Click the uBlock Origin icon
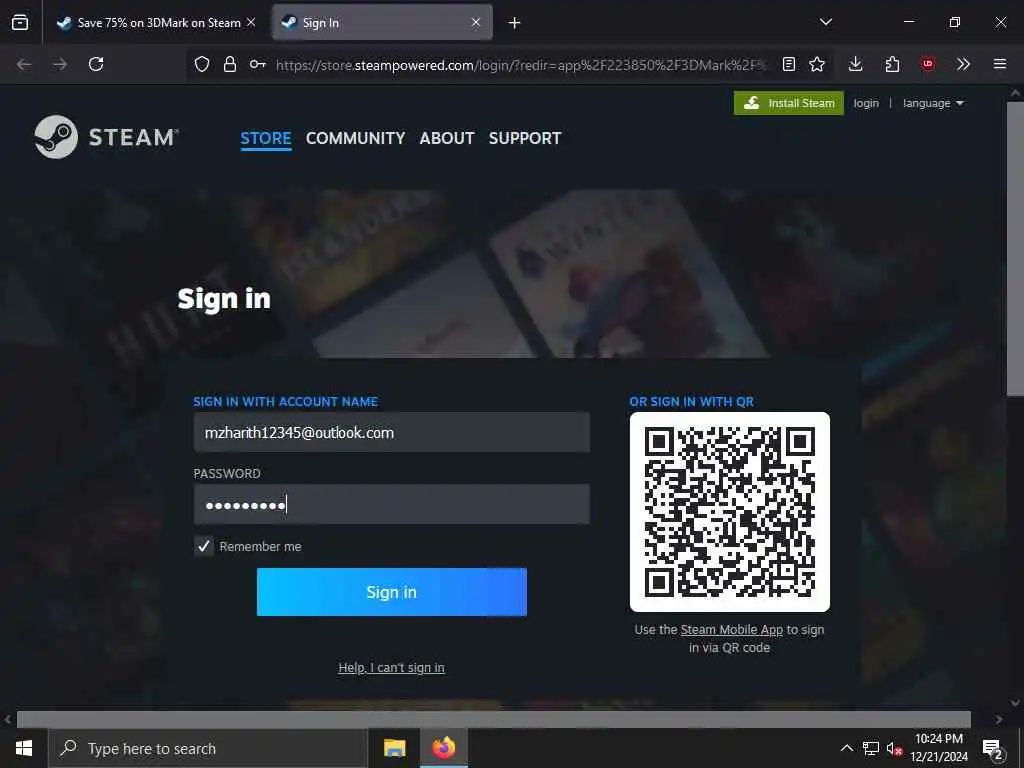The height and width of the screenshot is (768, 1024). pyautogui.click(x=927, y=64)
